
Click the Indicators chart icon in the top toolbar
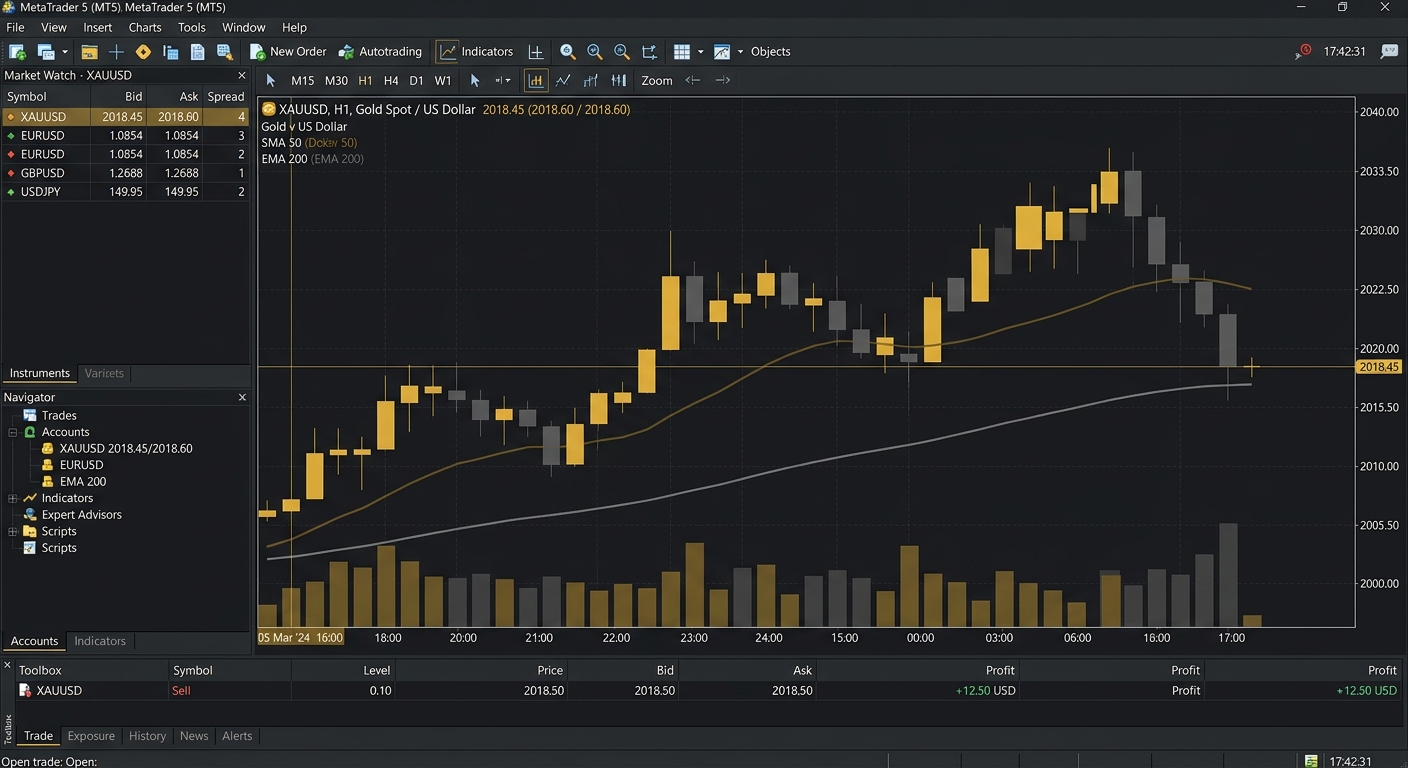[447, 52]
